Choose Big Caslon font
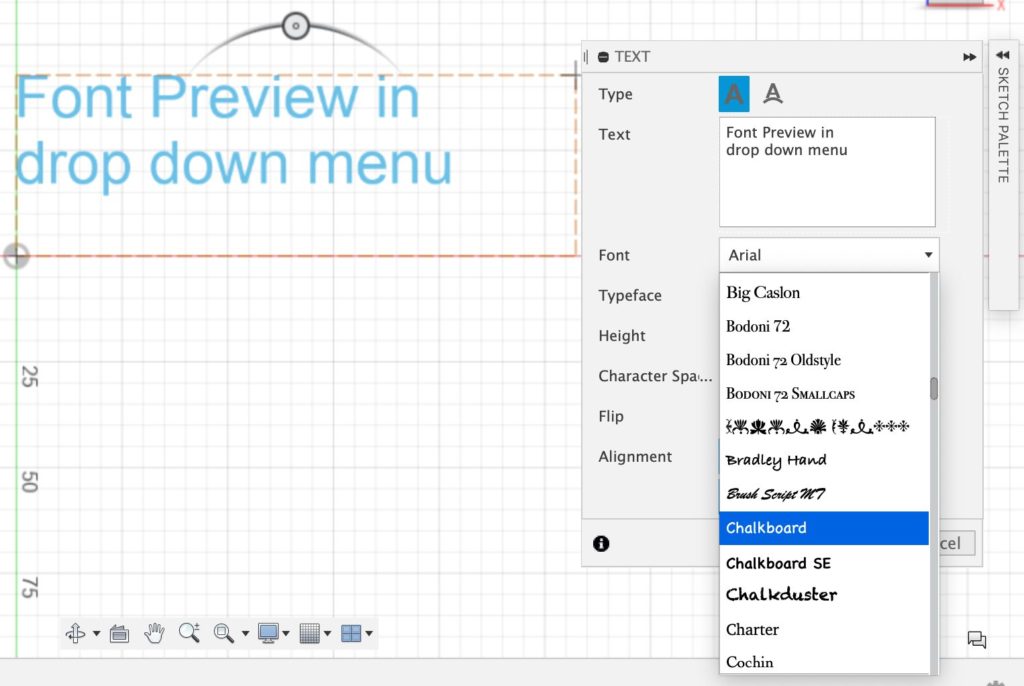This screenshot has width=1024, height=686. (x=824, y=293)
